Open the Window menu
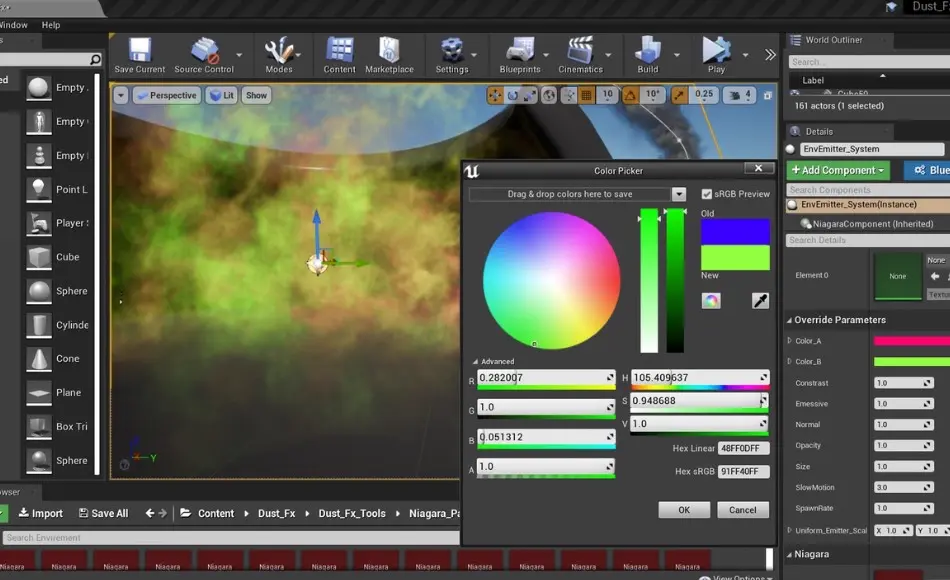This screenshot has width=950, height=580. [12, 24]
